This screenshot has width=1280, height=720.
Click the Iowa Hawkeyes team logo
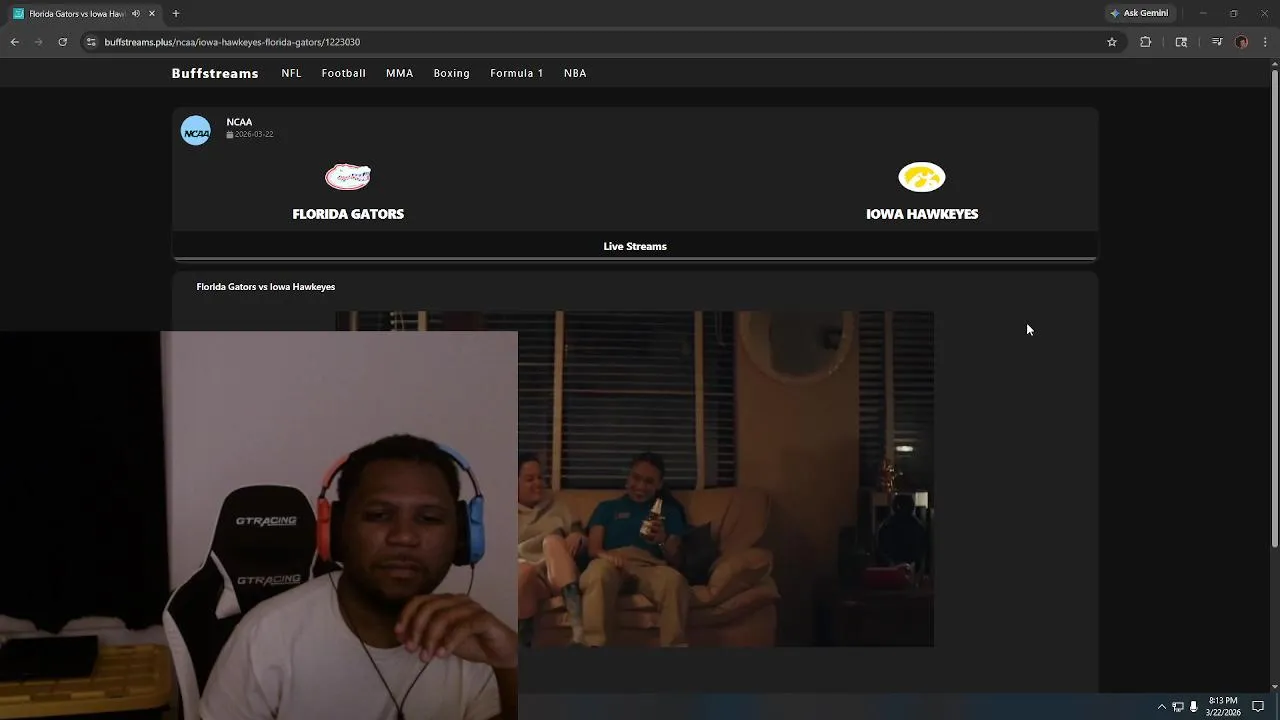[x=922, y=177]
